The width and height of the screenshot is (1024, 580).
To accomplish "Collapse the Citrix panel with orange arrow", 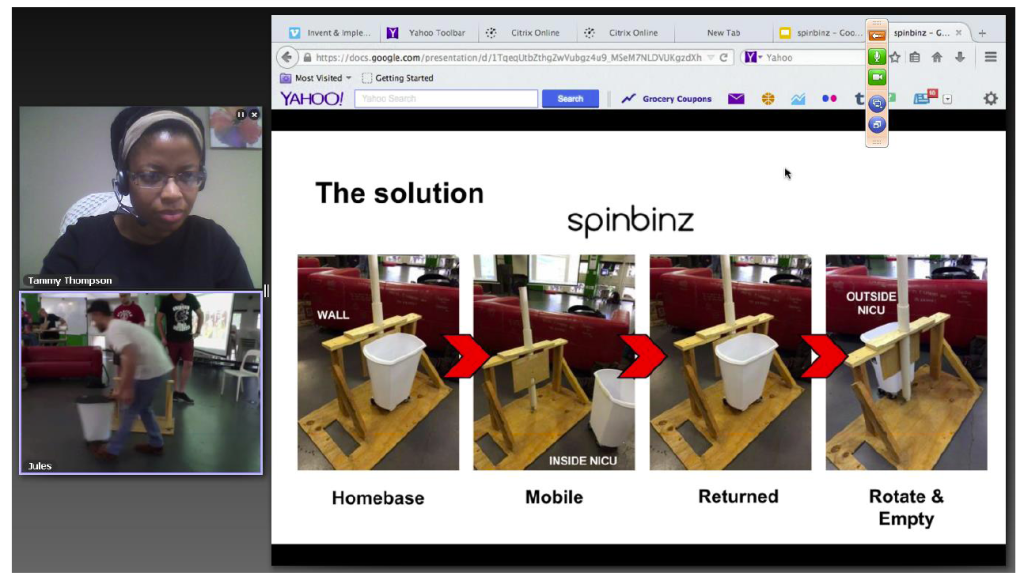I will (x=877, y=35).
